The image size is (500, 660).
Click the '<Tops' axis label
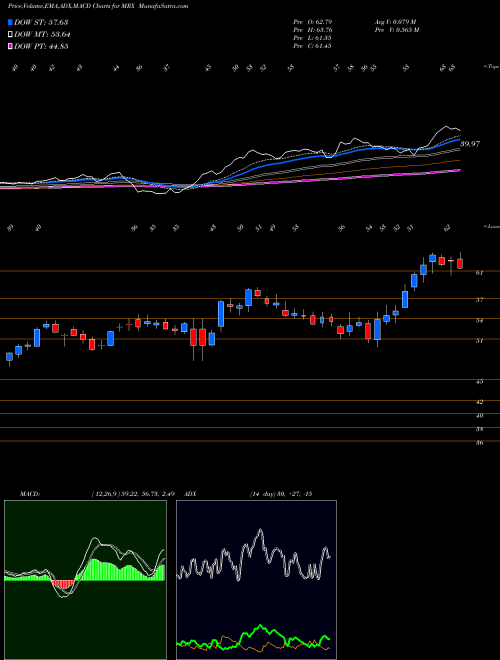[491, 67]
